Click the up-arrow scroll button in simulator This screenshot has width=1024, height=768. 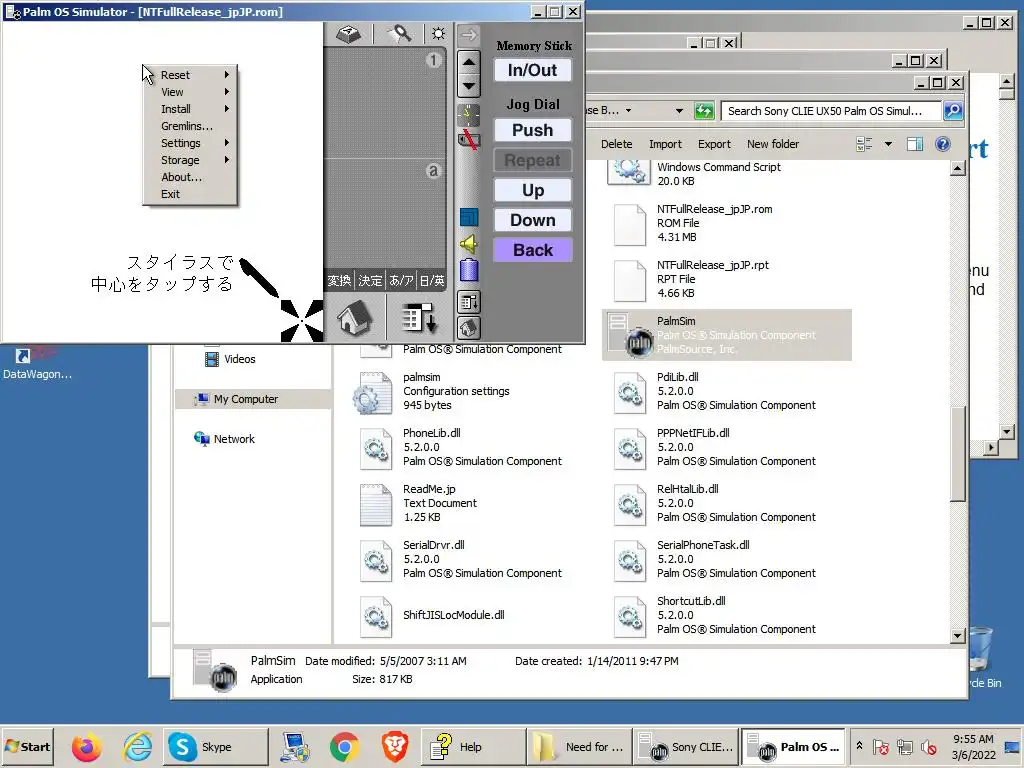click(x=468, y=62)
